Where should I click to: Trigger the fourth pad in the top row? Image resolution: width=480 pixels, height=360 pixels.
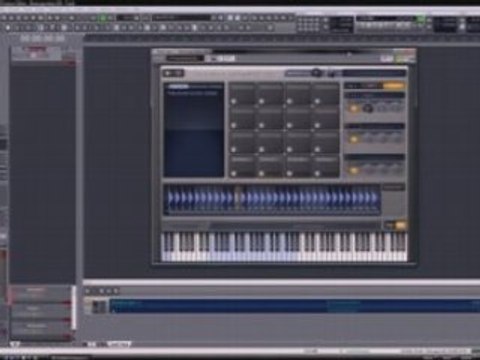[x=326, y=94]
